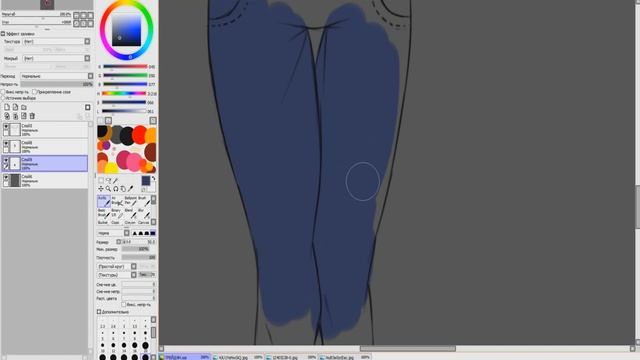
Task: Open the Texture dropdown in paint effect
Action: pos(87,41)
